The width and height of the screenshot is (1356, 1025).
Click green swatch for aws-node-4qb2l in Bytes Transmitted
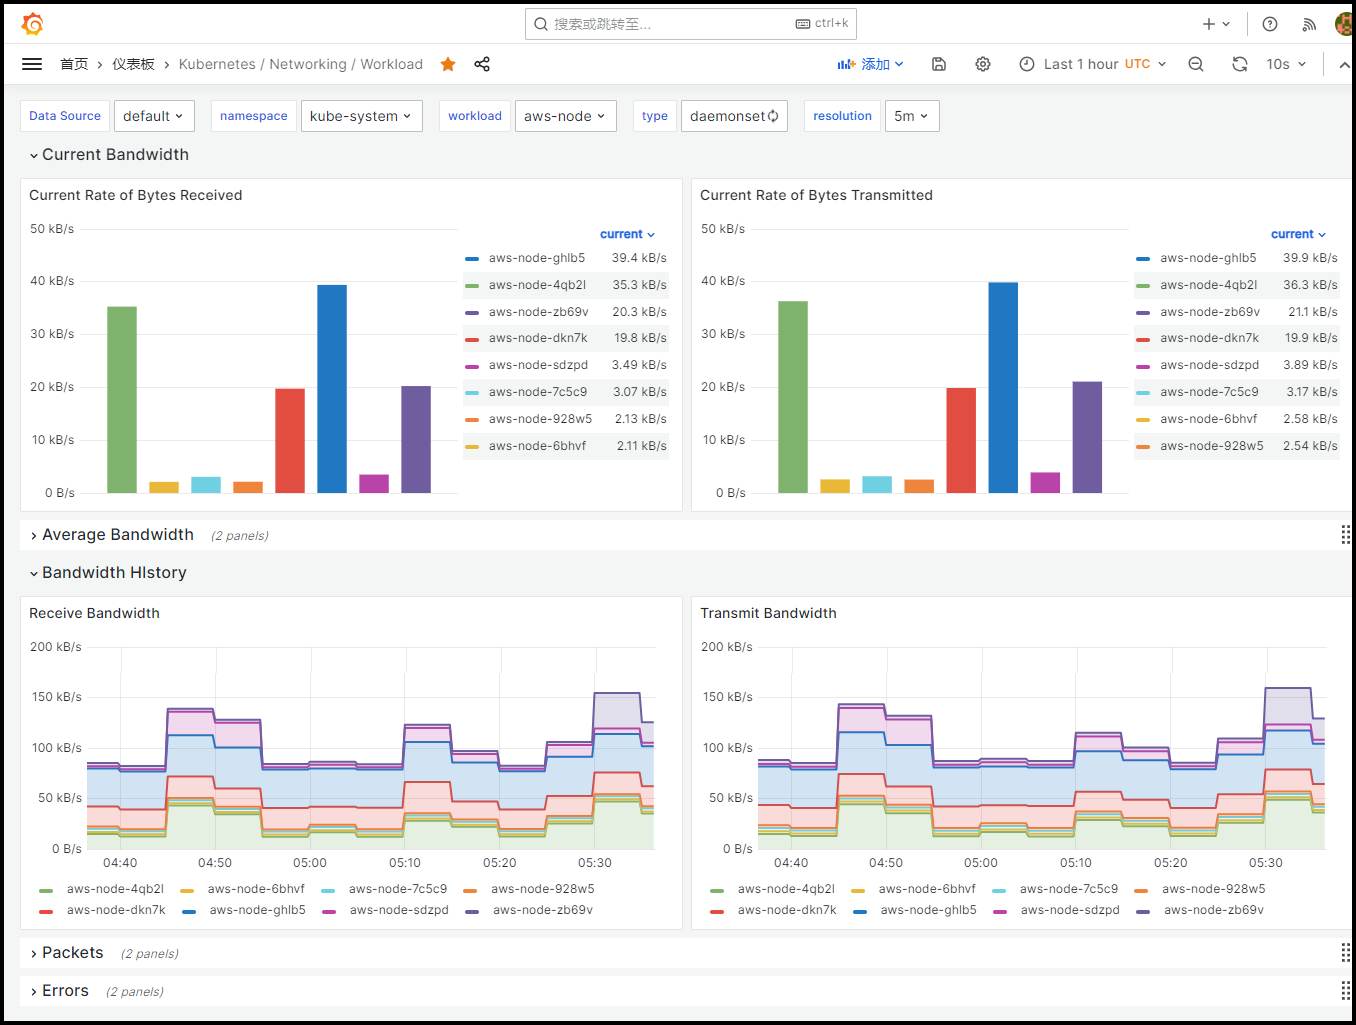pos(1143,286)
